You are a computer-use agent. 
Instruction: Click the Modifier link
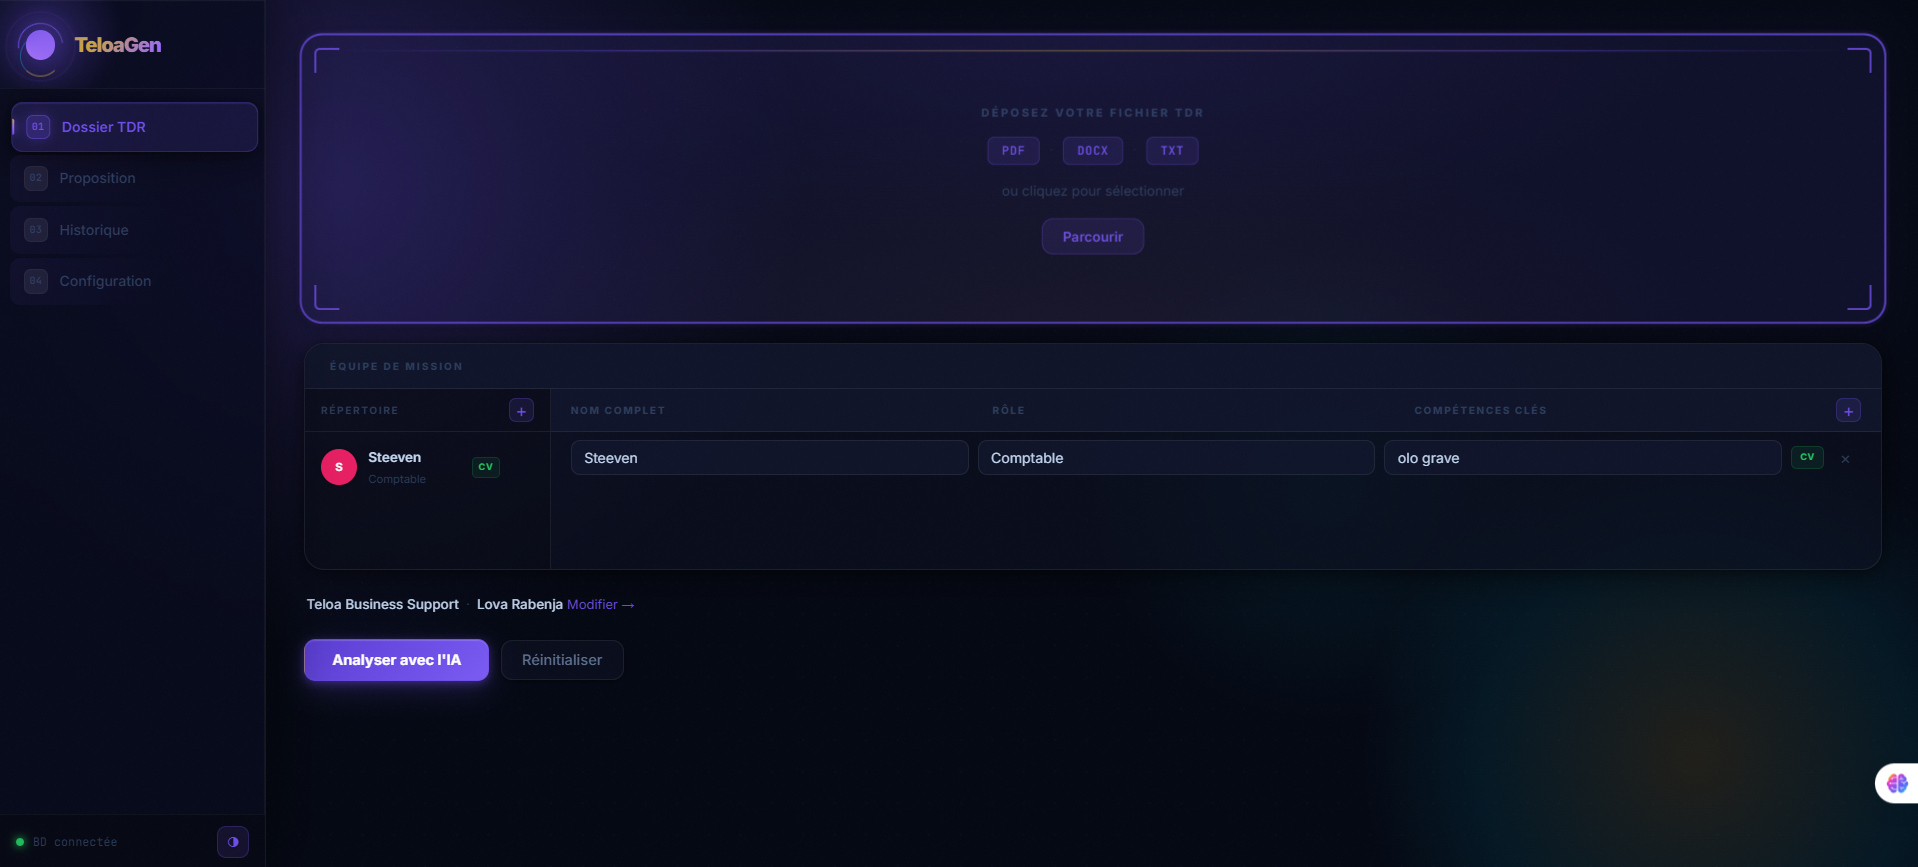pos(600,604)
